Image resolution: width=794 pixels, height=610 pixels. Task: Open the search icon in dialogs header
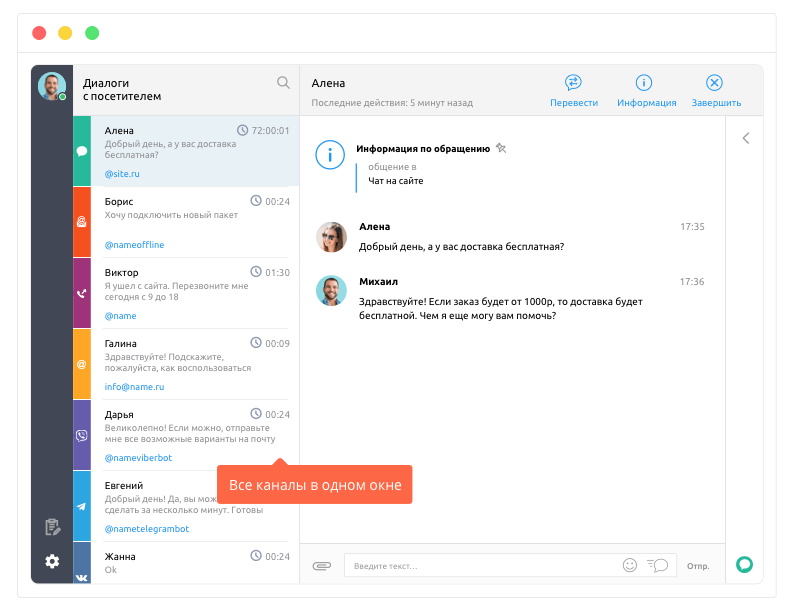[283, 83]
